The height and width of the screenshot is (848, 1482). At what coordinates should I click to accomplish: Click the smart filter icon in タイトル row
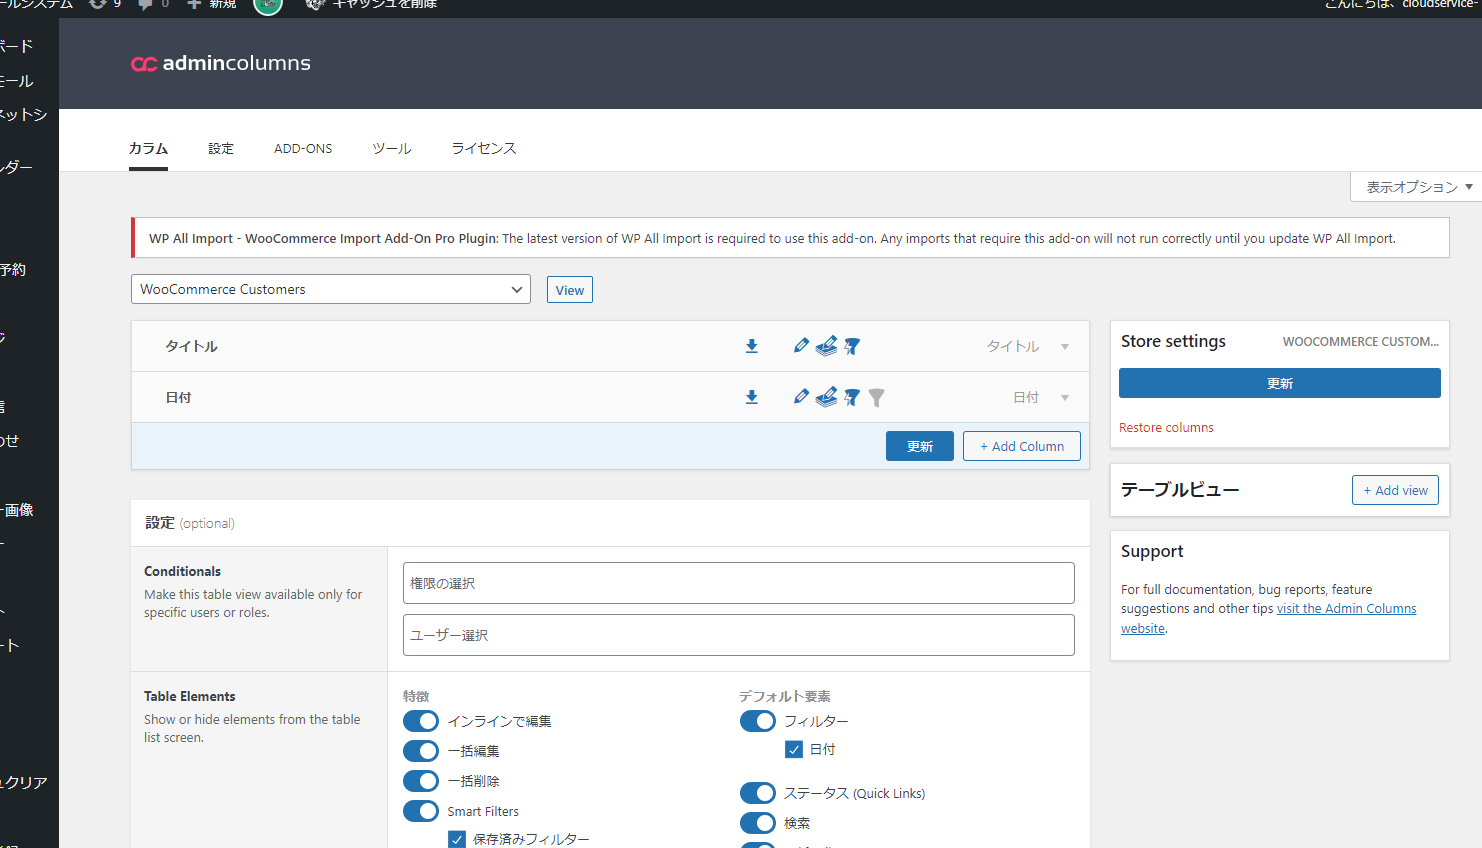click(852, 346)
